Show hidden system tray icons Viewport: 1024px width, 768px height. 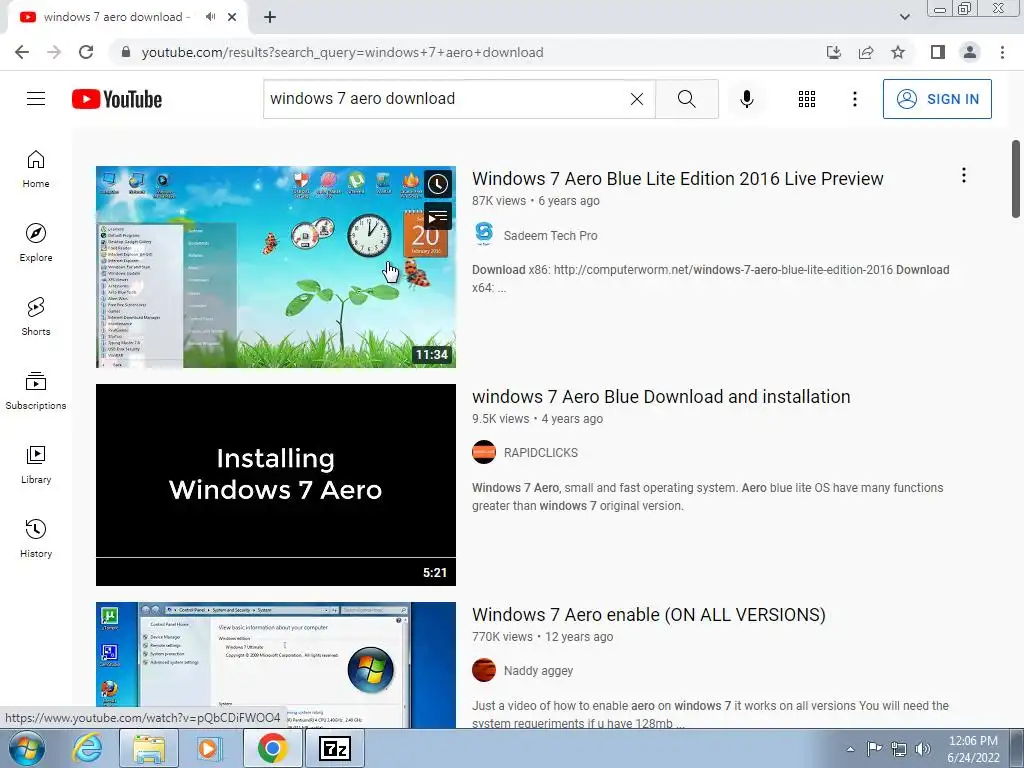[850, 749]
